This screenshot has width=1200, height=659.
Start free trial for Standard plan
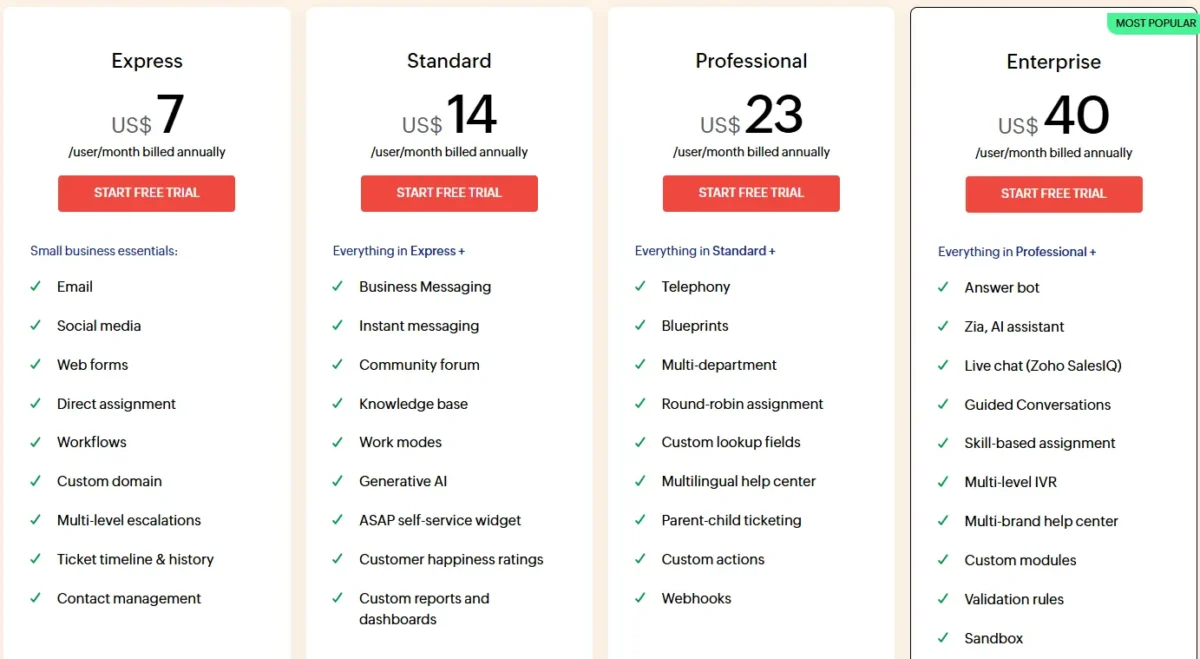(449, 193)
